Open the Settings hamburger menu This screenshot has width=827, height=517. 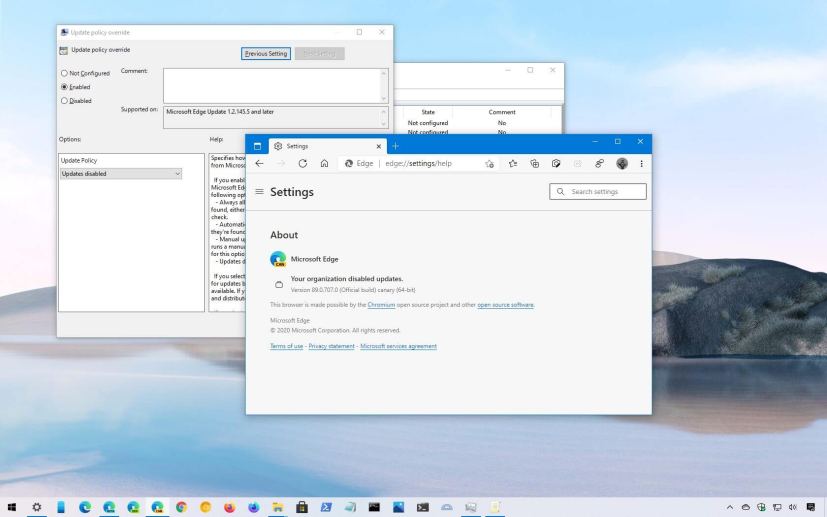260,191
